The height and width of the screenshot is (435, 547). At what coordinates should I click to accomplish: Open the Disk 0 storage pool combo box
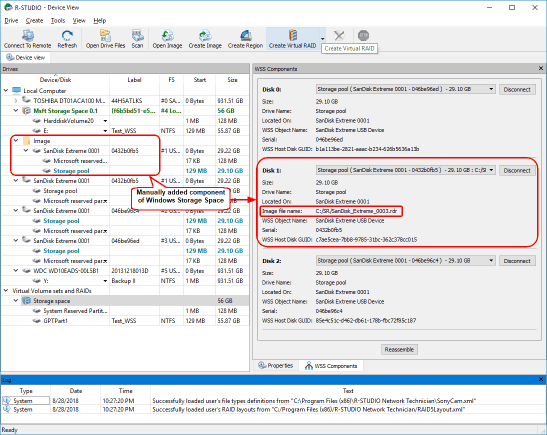[405, 89]
